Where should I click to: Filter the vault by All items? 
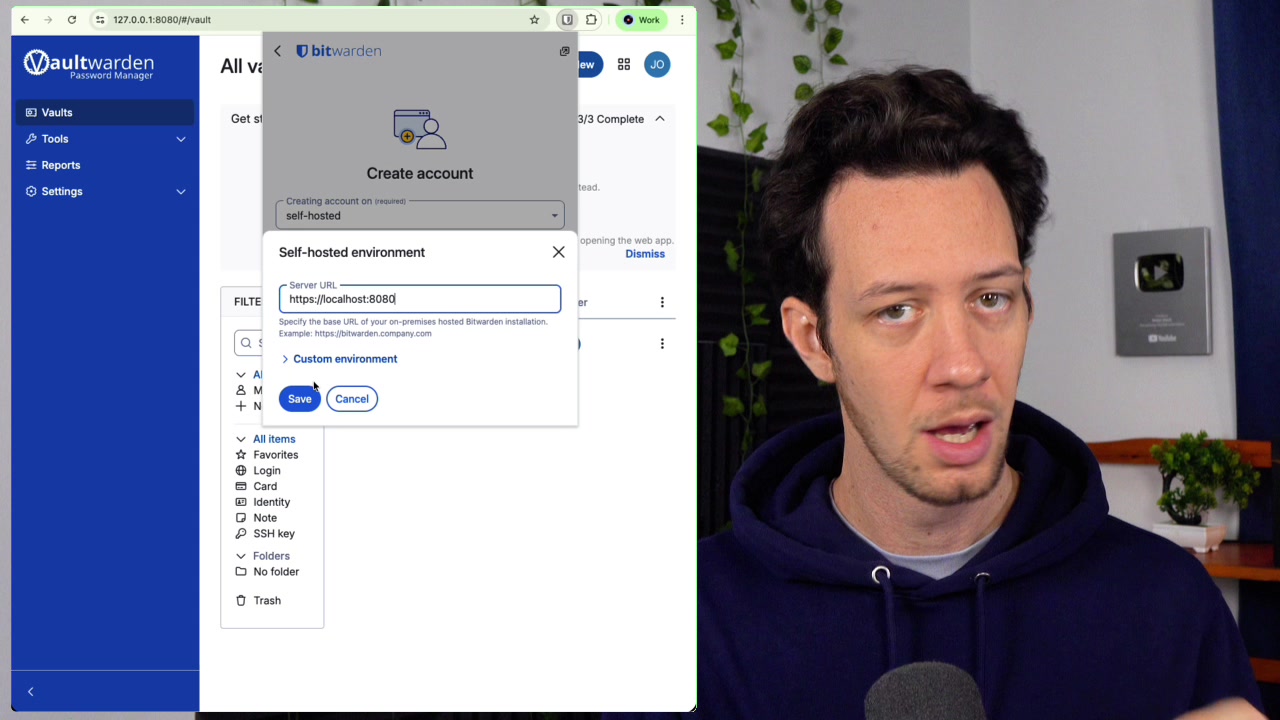(x=274, y=439)
